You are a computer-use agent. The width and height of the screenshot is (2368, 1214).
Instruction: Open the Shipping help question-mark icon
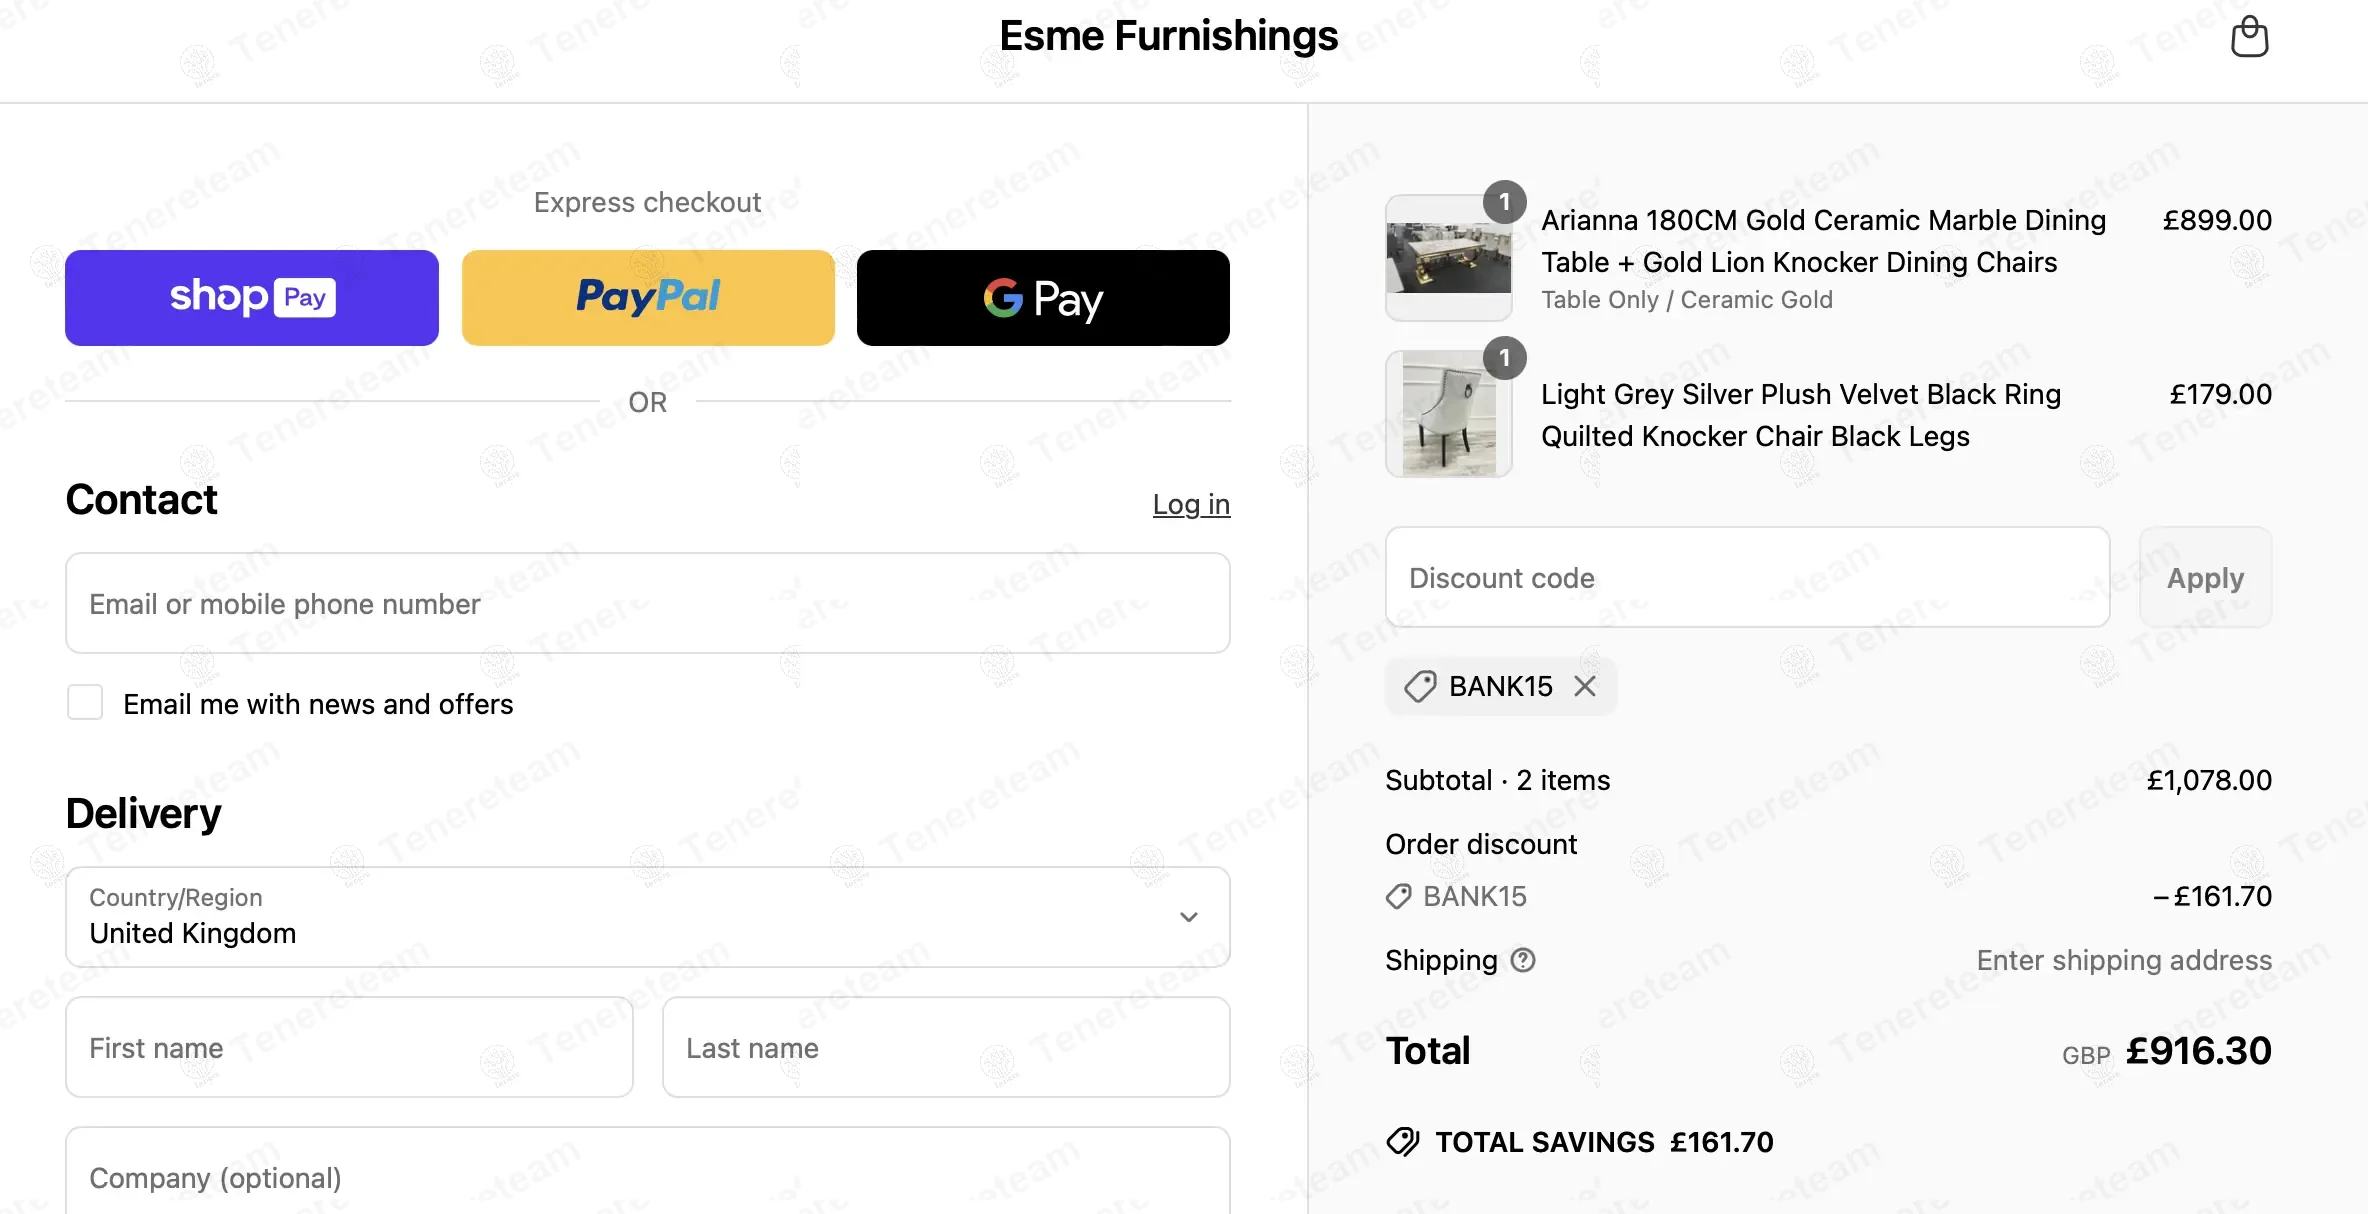coord(1523,960)
